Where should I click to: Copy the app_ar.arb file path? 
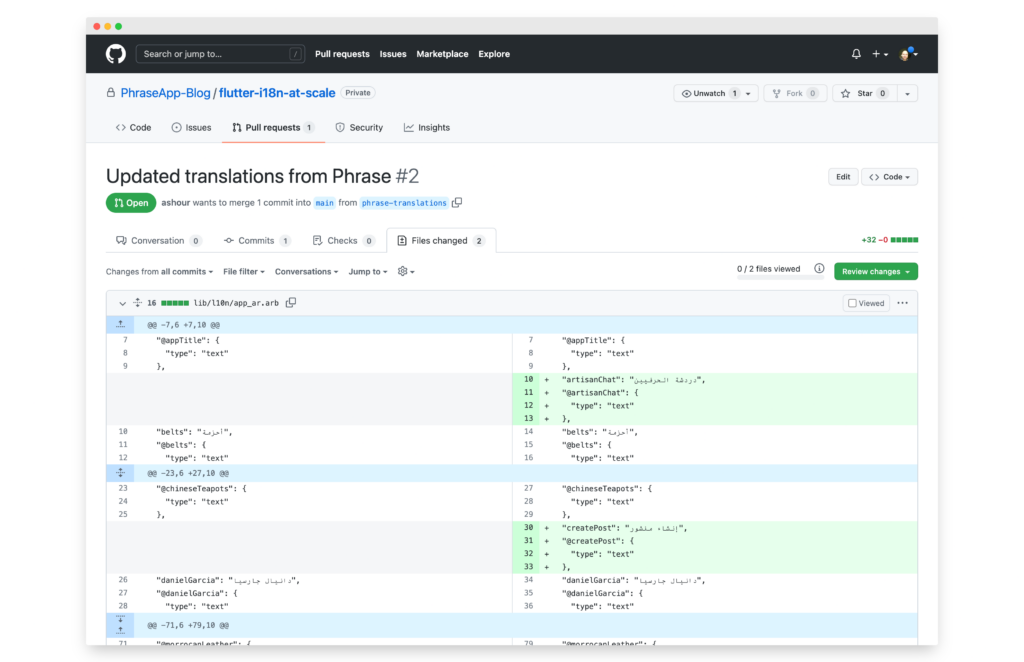pyautogui.click(x=291, y=303)
